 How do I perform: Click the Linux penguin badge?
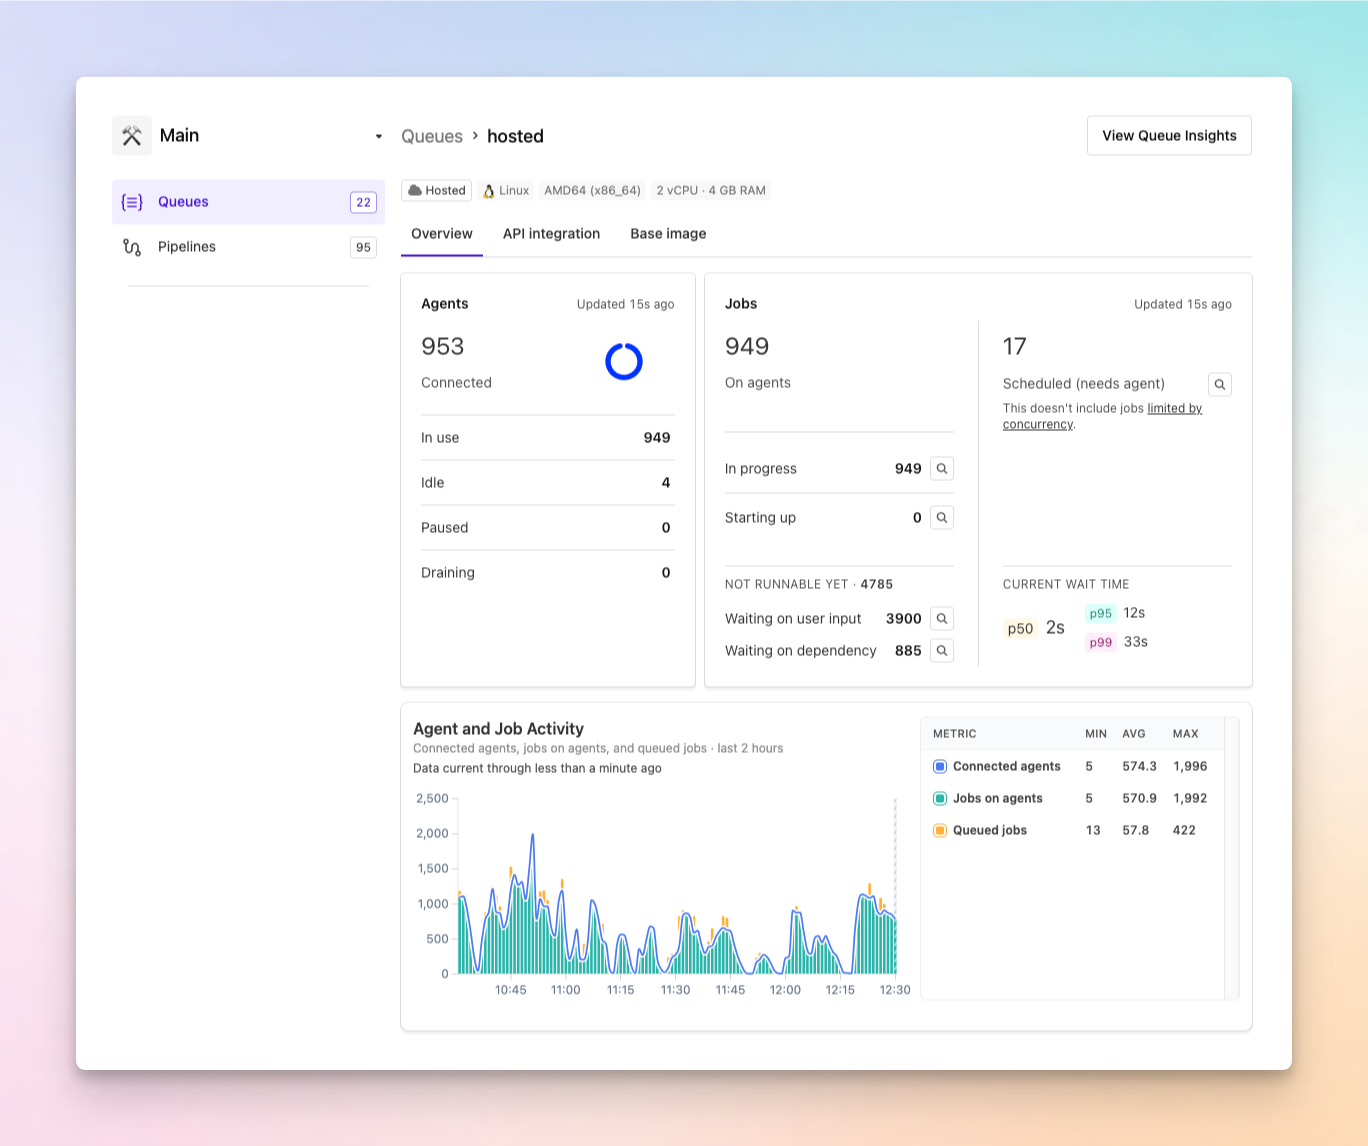pyautogui.click(x=506, y=190)
